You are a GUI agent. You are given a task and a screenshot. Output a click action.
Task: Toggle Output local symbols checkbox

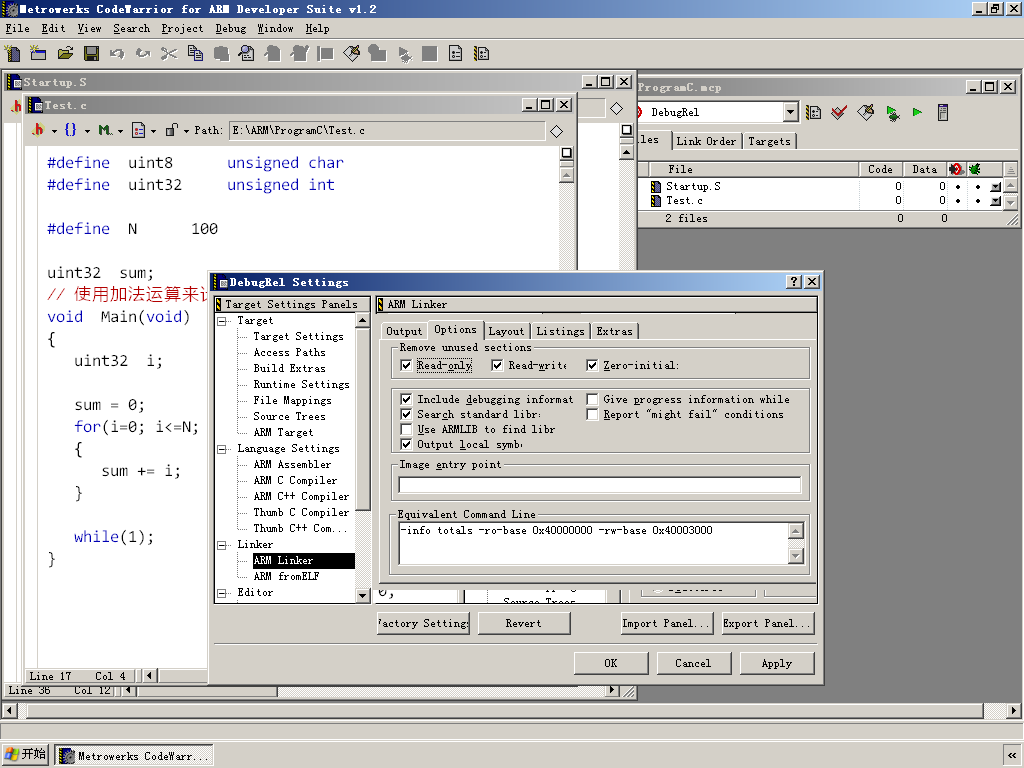pyautogui.click(x=406, y=444)
